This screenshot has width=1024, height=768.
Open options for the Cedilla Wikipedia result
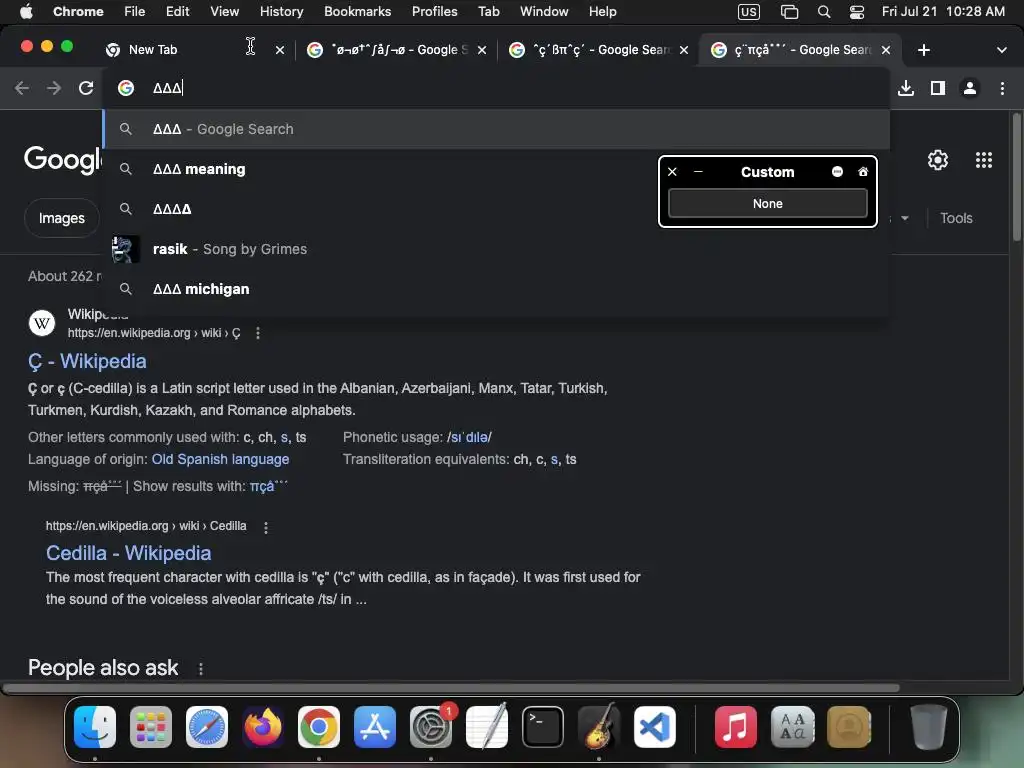pyautogui.click(x=266, y=527)
